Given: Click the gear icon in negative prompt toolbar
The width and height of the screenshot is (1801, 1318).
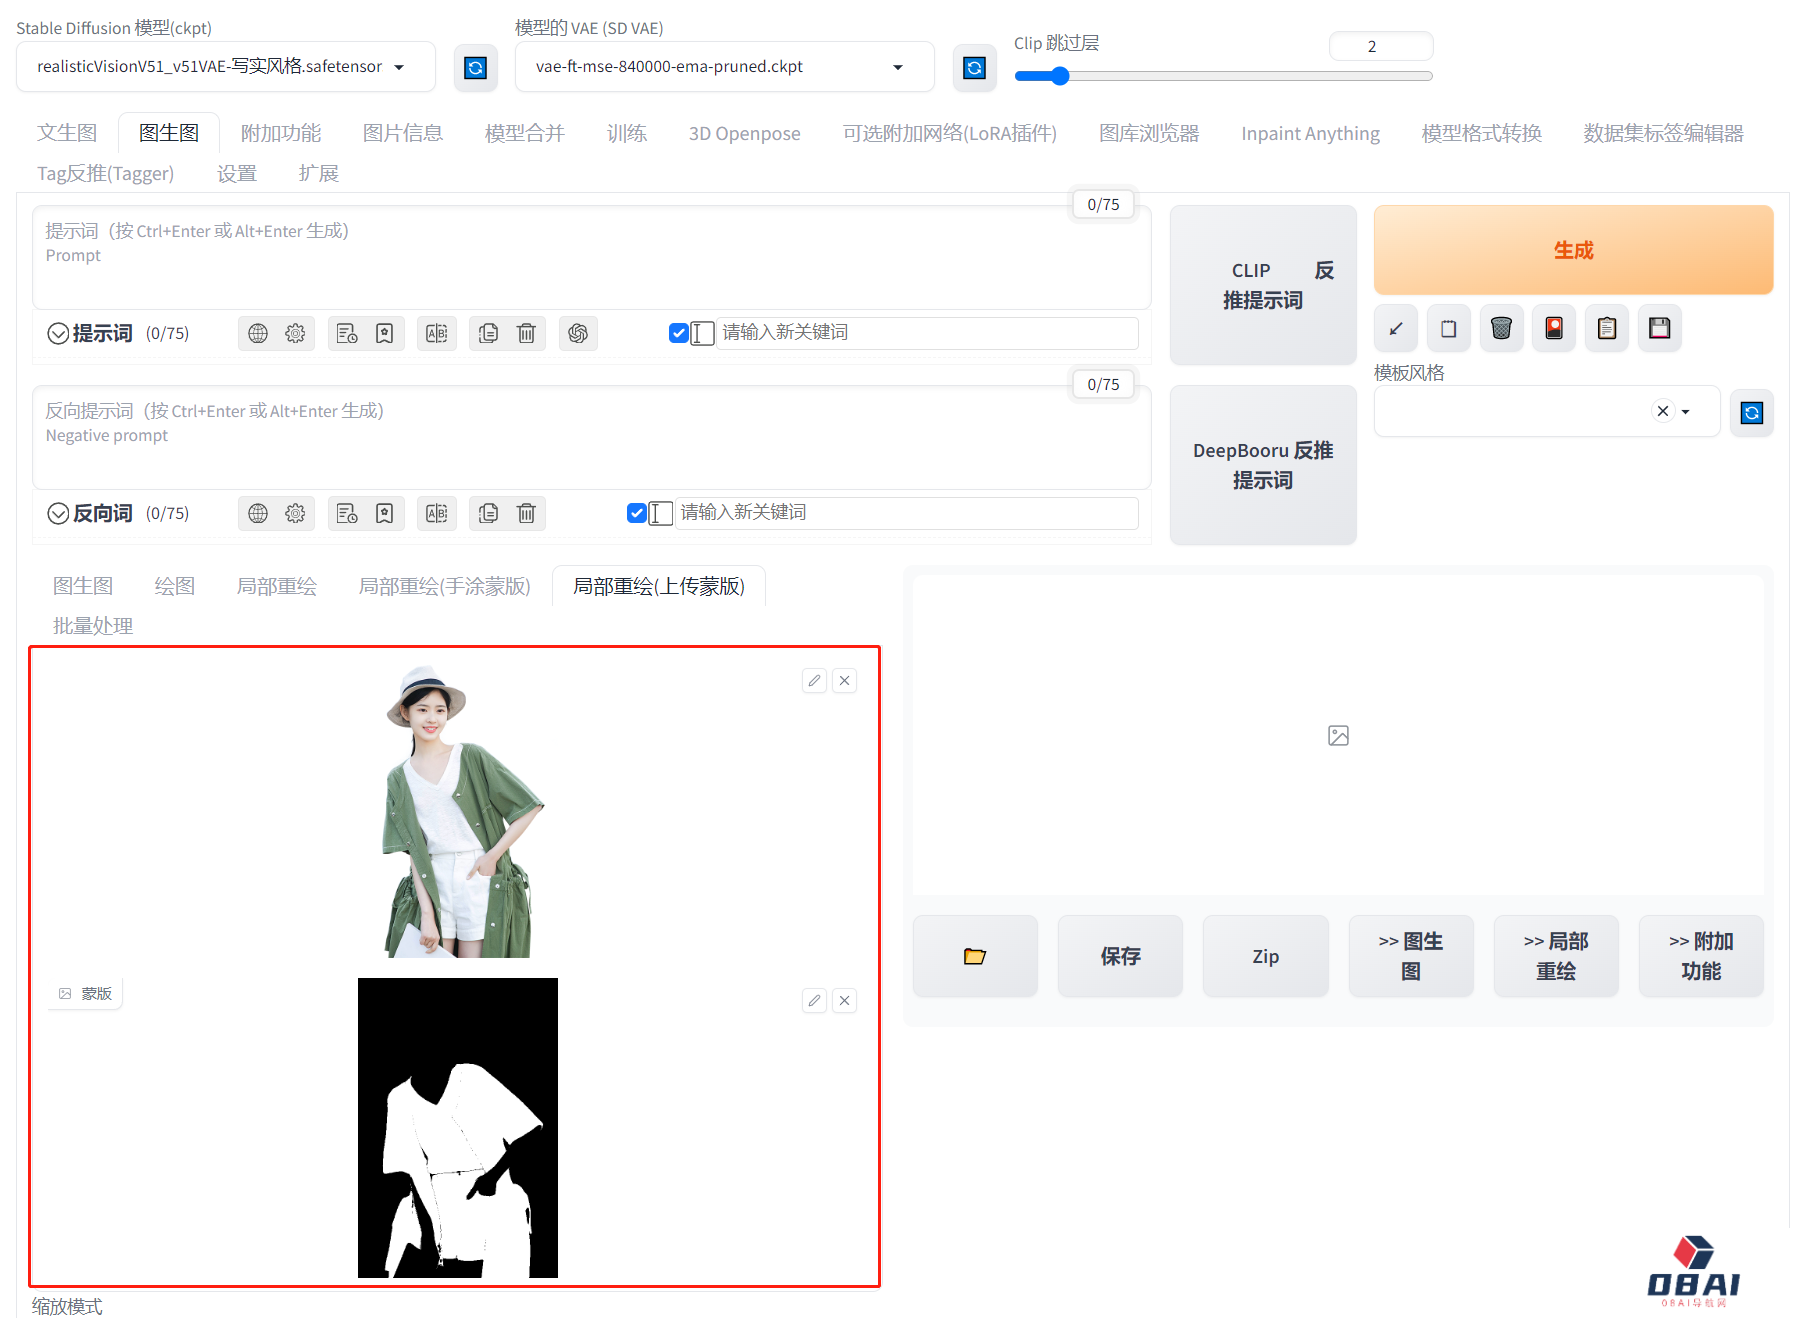Looking at the screenshot, I should (x=295, y=514).
